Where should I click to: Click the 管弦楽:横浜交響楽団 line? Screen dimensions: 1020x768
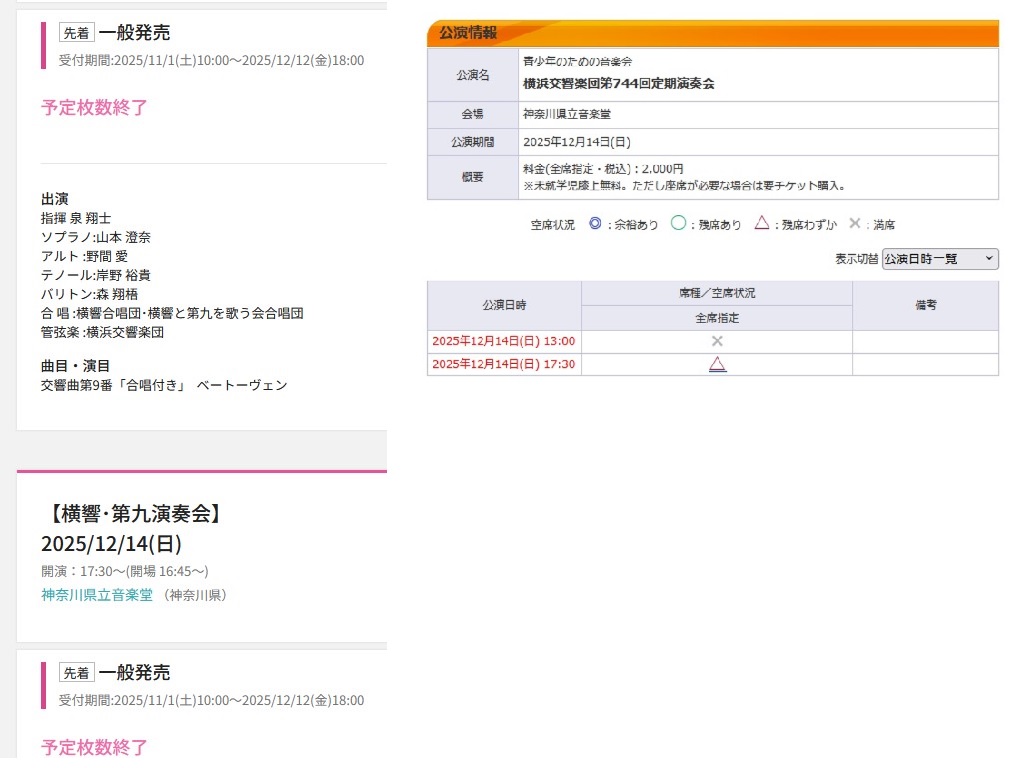[x=103, y=332]
